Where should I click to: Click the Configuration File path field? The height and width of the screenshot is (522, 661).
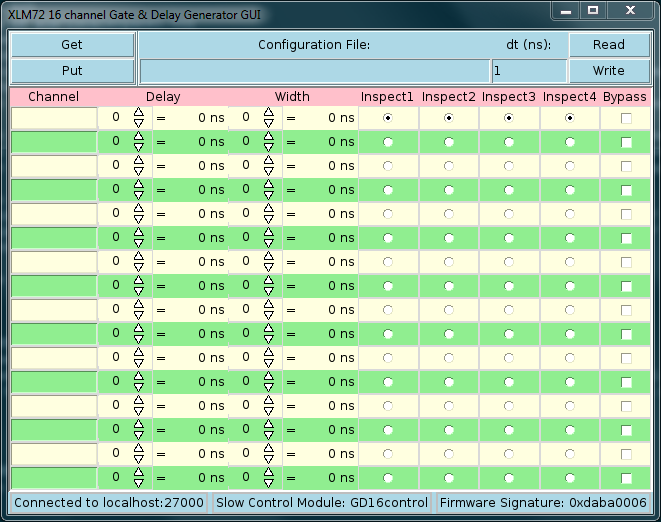(x=314, y=71)
